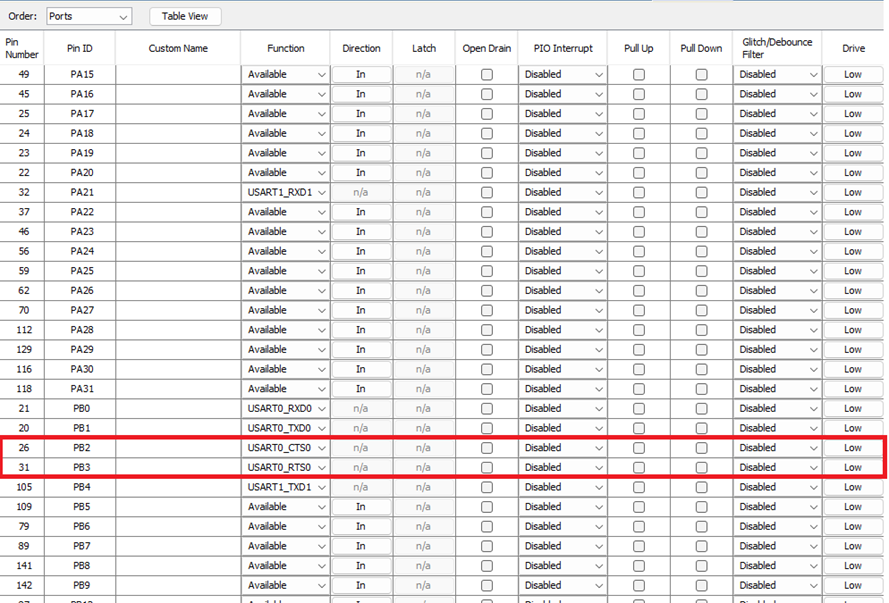Click the Function column header
Image resolution: width=889 pixels, height=603 pixels.
tap(285, 48)
